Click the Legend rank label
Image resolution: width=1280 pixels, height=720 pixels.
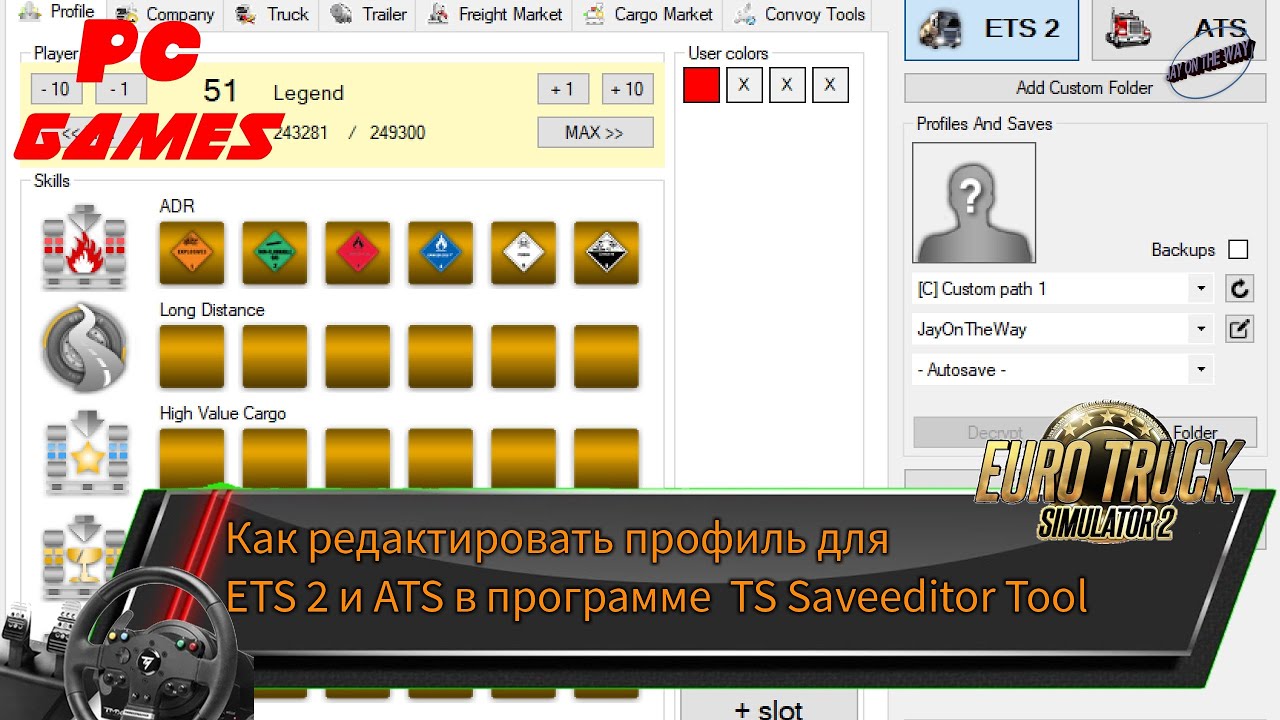308,93
